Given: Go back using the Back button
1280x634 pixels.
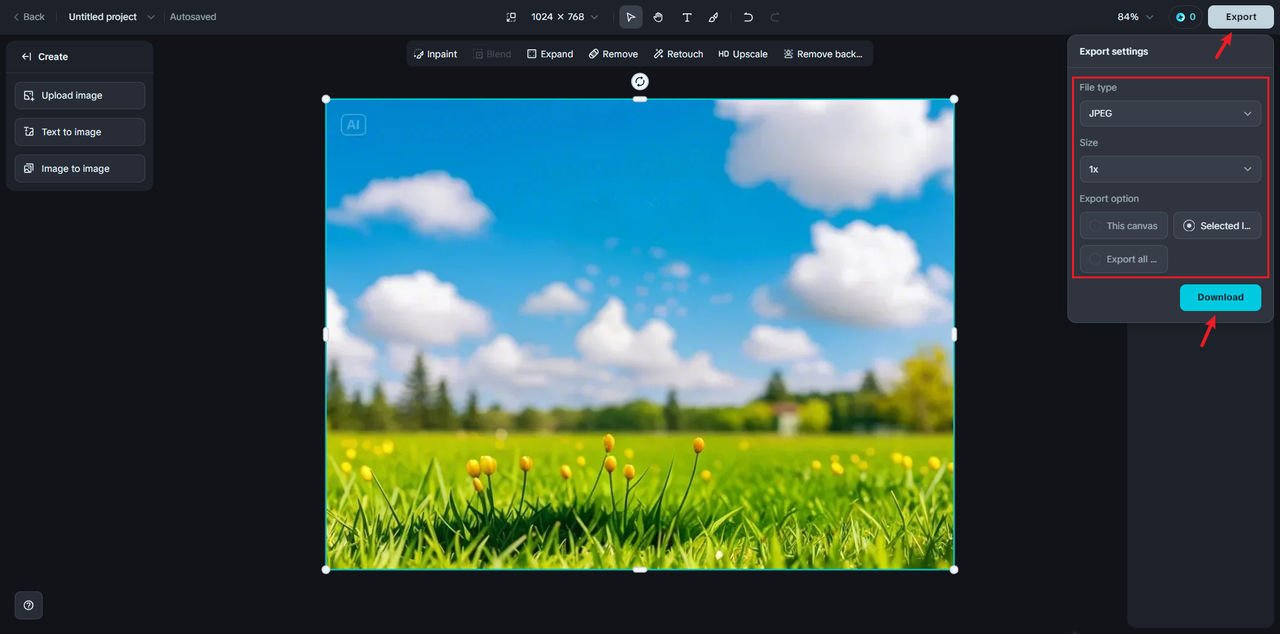Looking at the screenshot, I should 29,17.
